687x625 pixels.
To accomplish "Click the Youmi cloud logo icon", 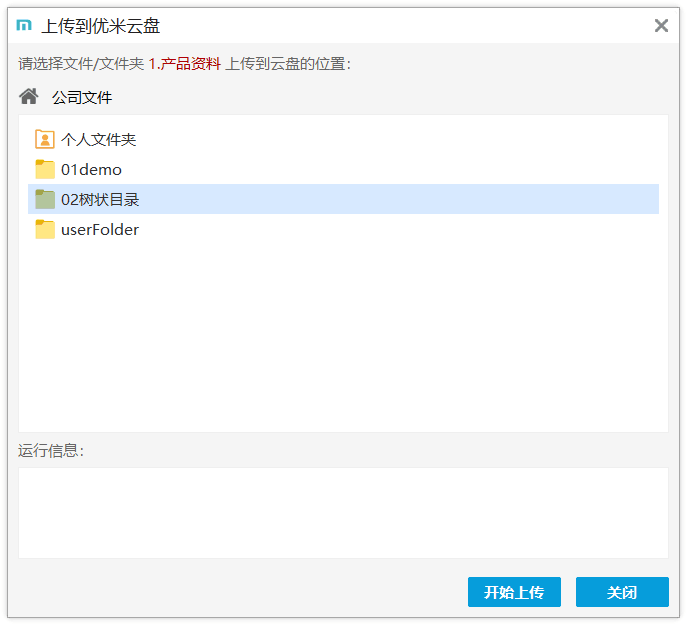I will 24,25.
